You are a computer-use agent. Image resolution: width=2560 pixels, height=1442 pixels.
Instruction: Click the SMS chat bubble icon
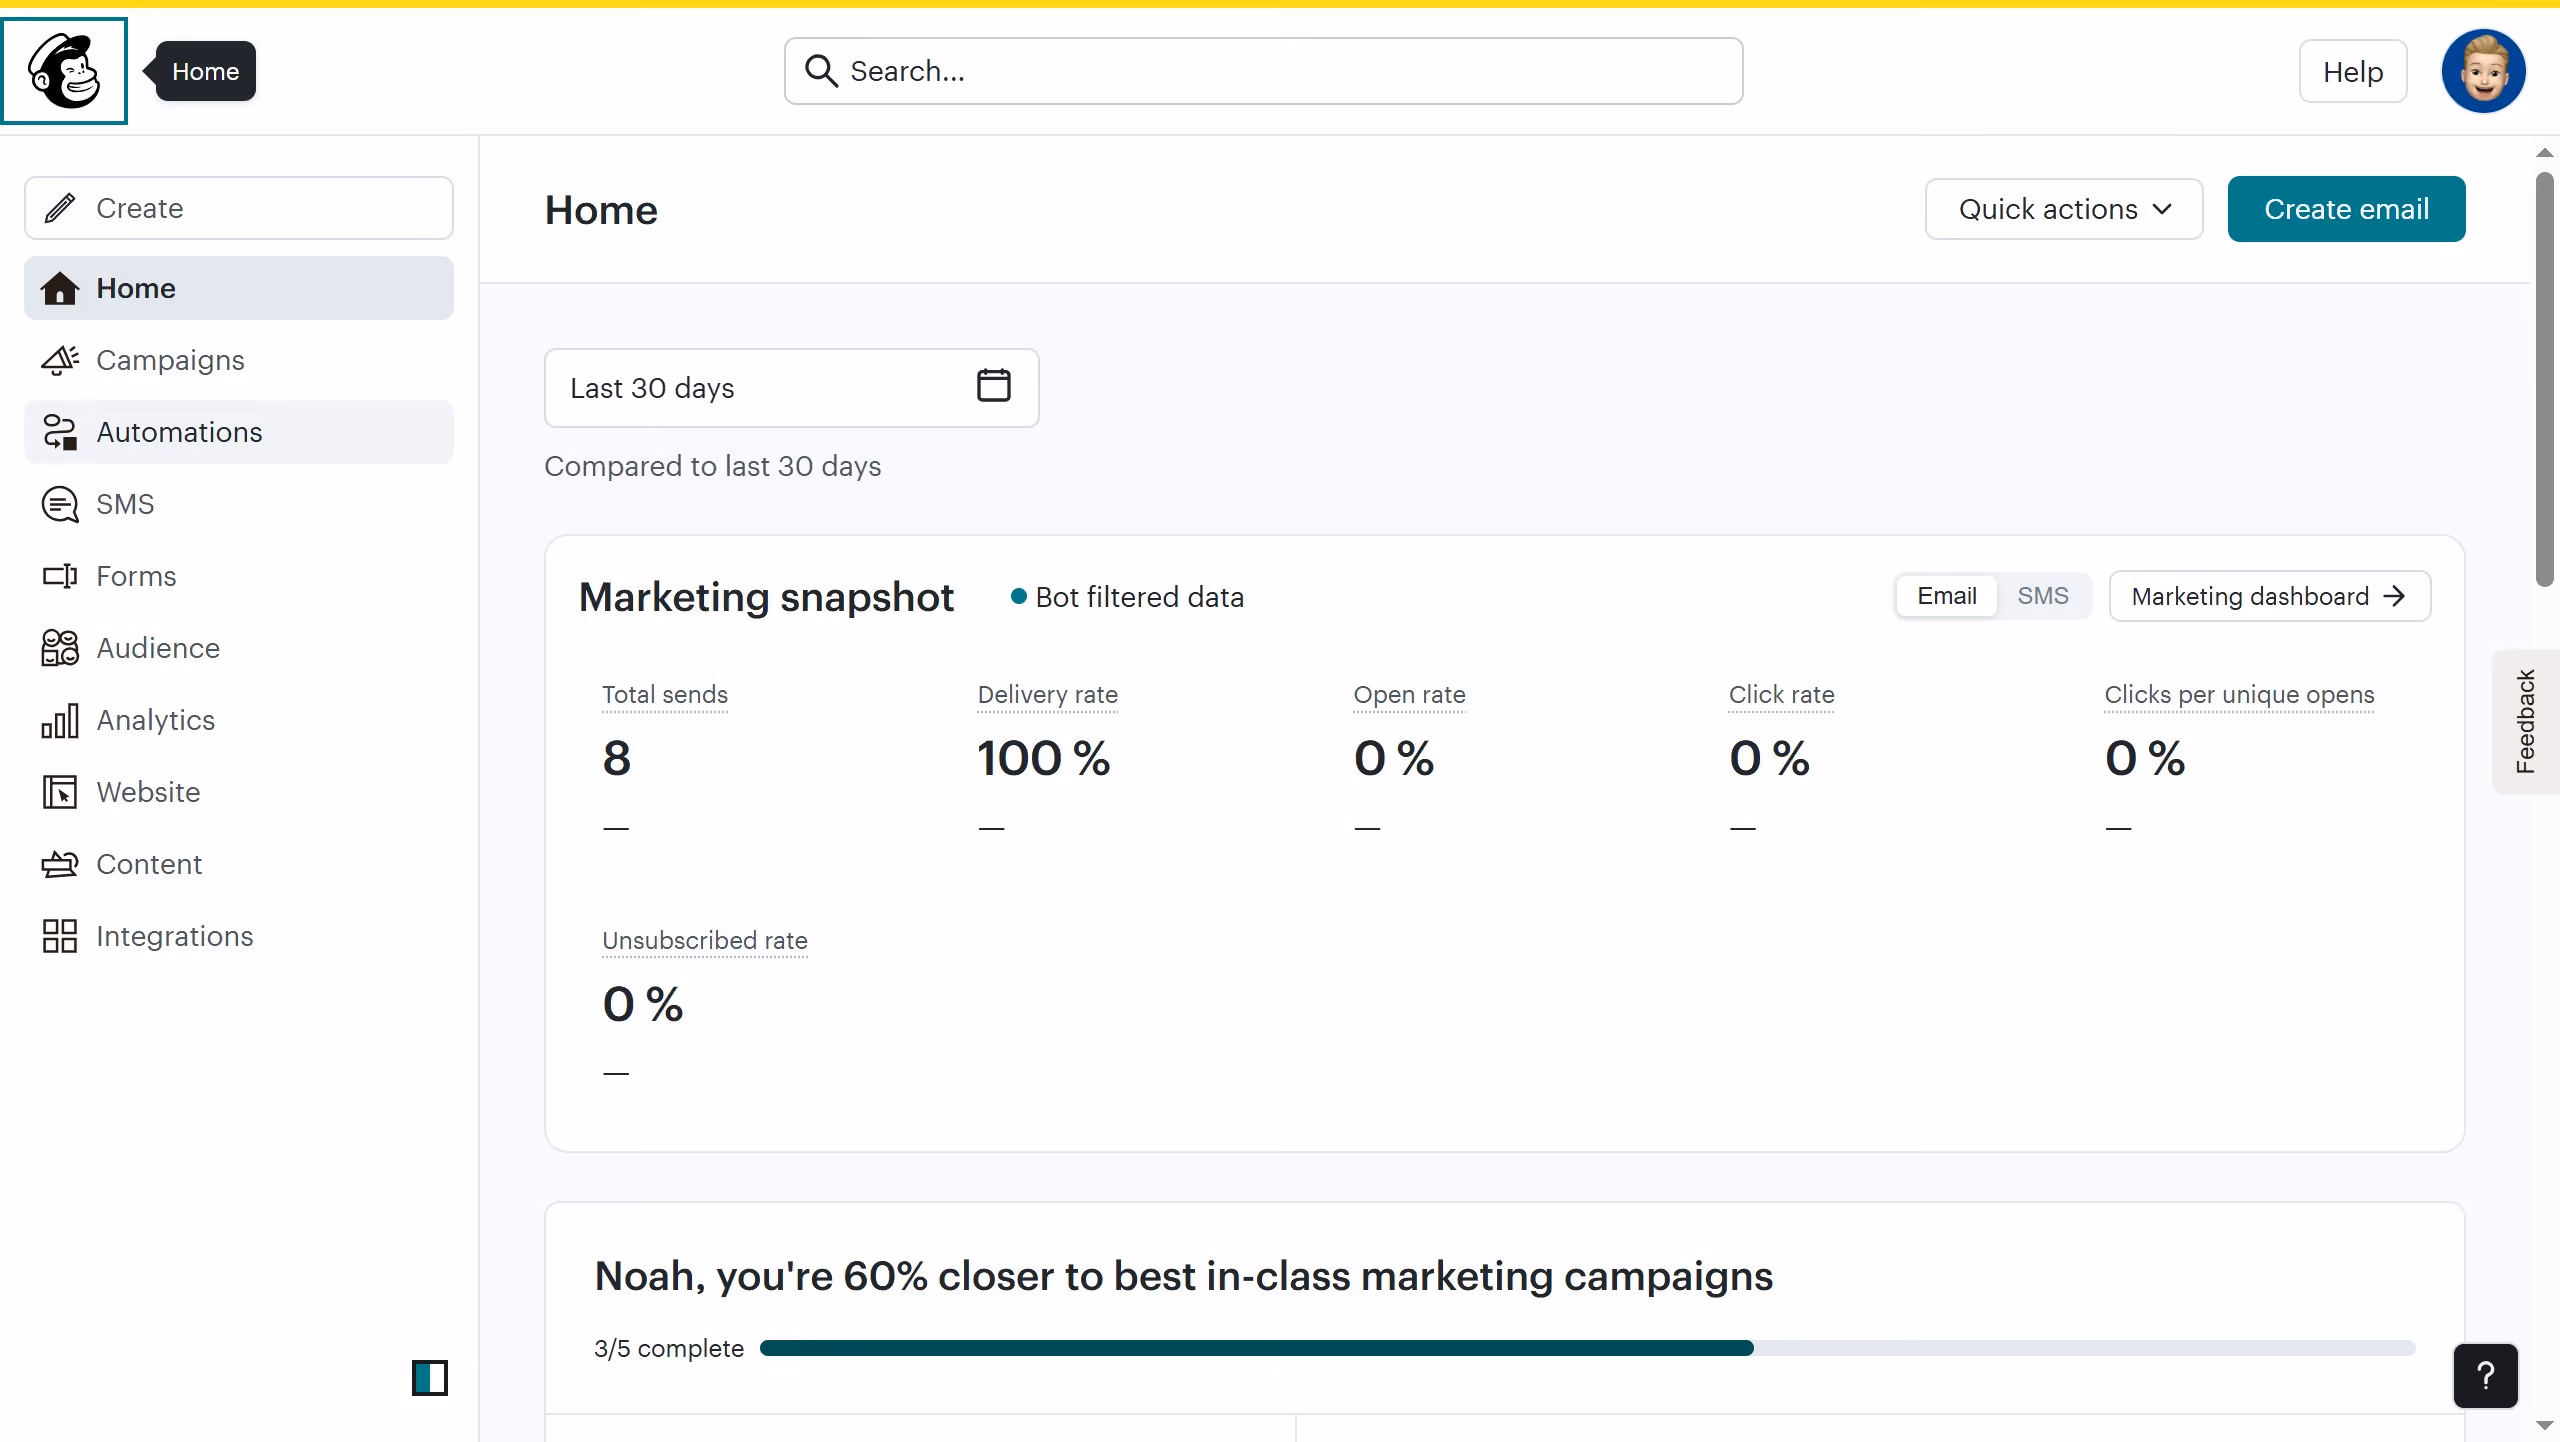click(60, 504)
